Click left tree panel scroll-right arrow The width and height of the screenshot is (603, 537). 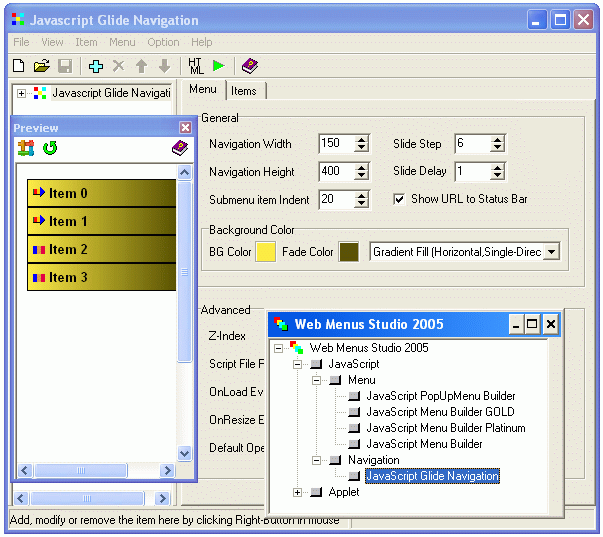[x=162, y=499]
